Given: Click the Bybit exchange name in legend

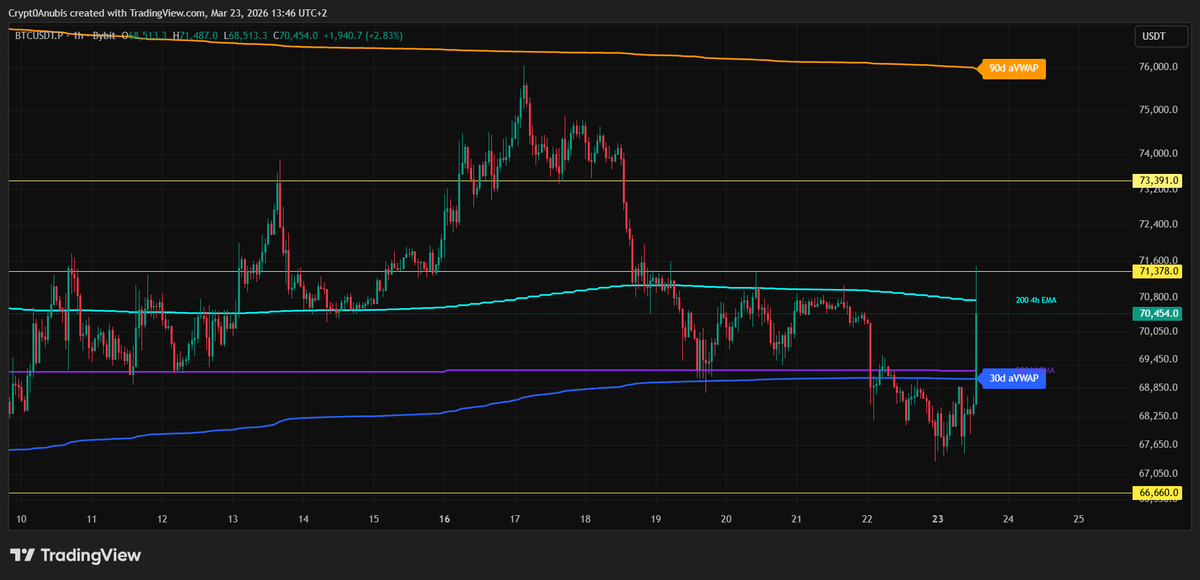Looking at the screenshot, I should (x=104, y=36).
